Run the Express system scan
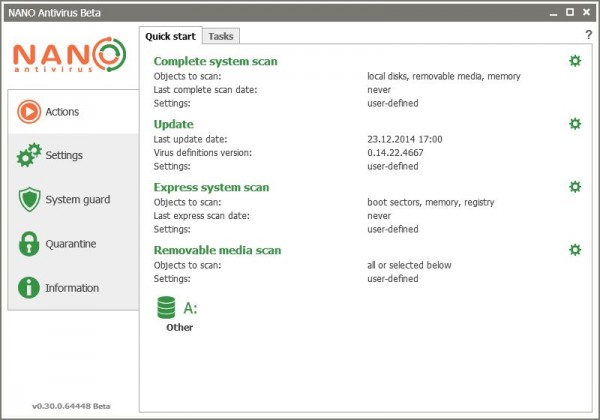Image resolution: width=600 pixels, height=420 pixels. coord(211,187)
